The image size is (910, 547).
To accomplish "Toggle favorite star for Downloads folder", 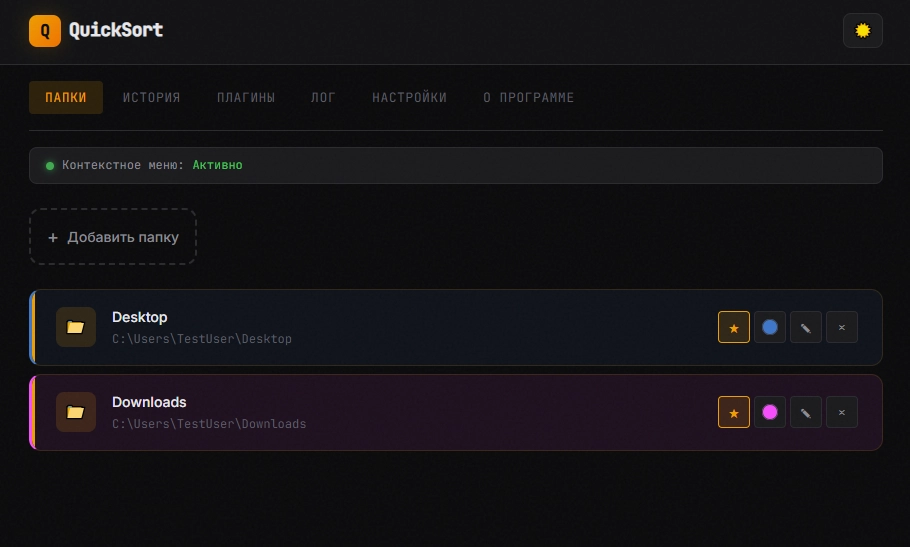I will 734,412.
